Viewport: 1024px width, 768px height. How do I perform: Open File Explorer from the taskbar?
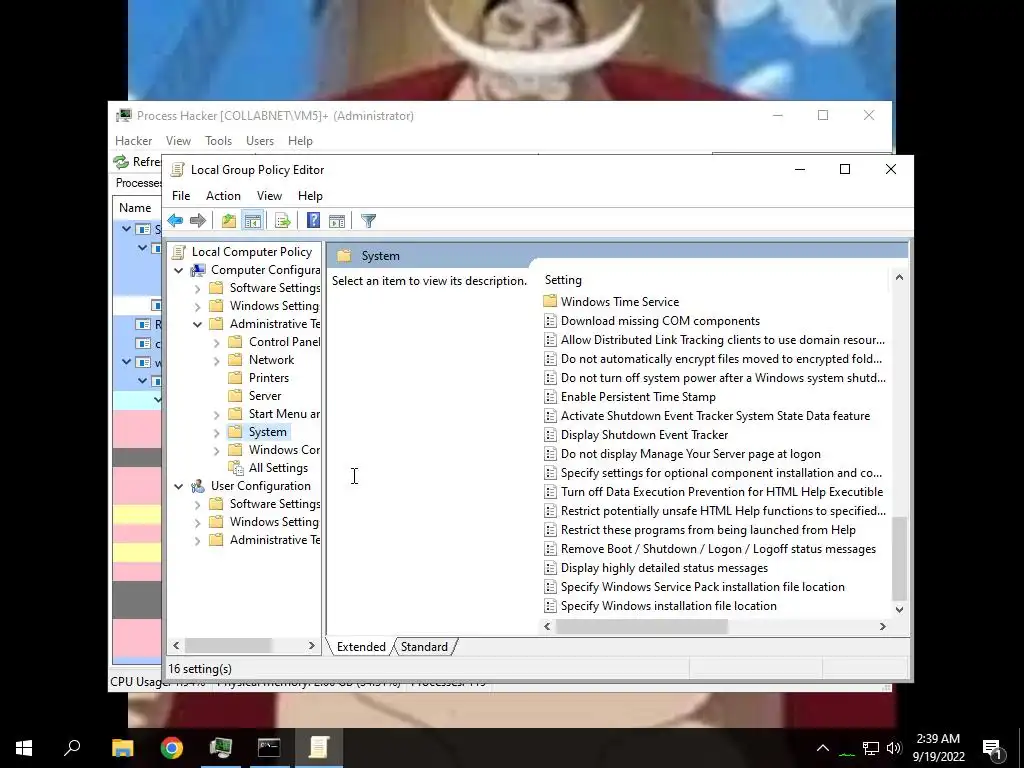coord(122,748)
